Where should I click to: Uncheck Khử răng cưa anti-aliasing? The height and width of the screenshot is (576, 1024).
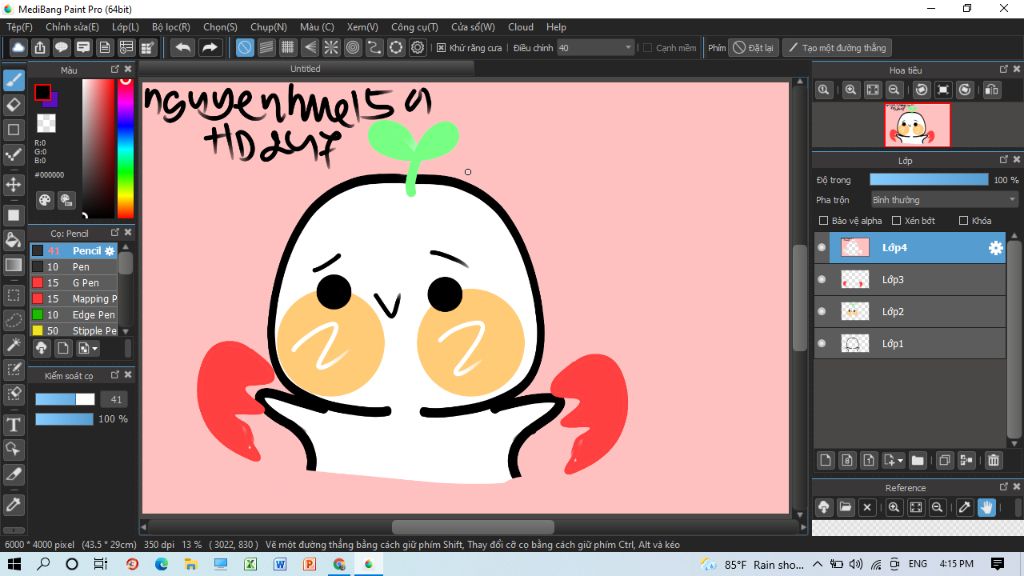tap(441, 47)
